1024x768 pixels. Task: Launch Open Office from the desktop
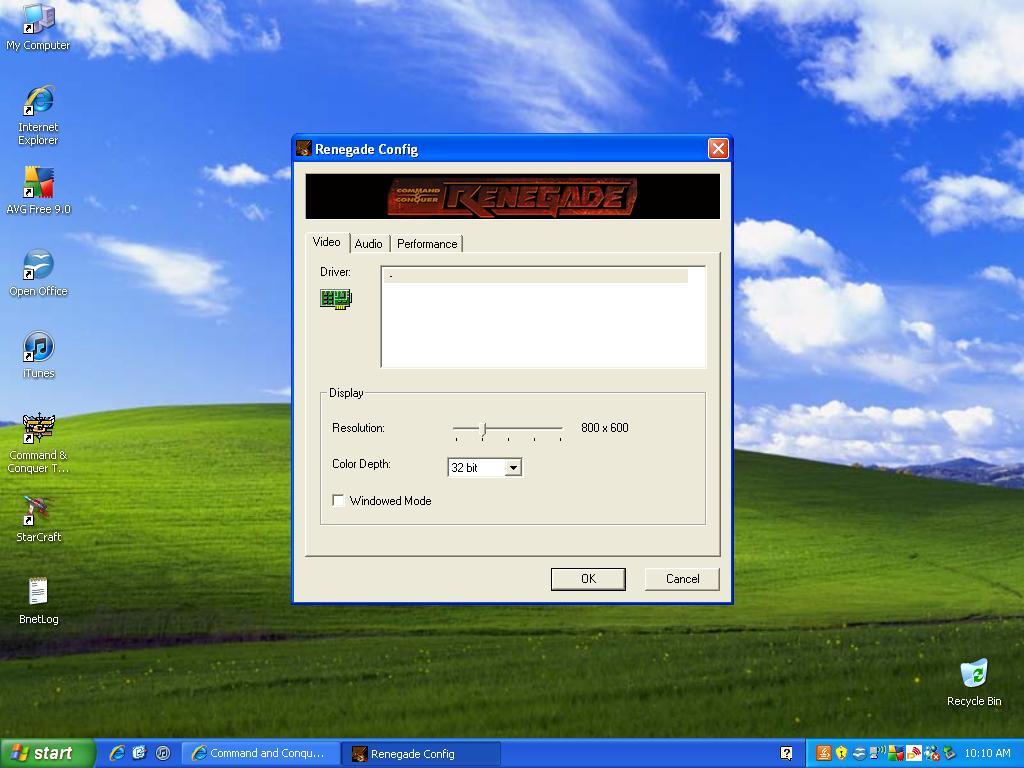38,266
